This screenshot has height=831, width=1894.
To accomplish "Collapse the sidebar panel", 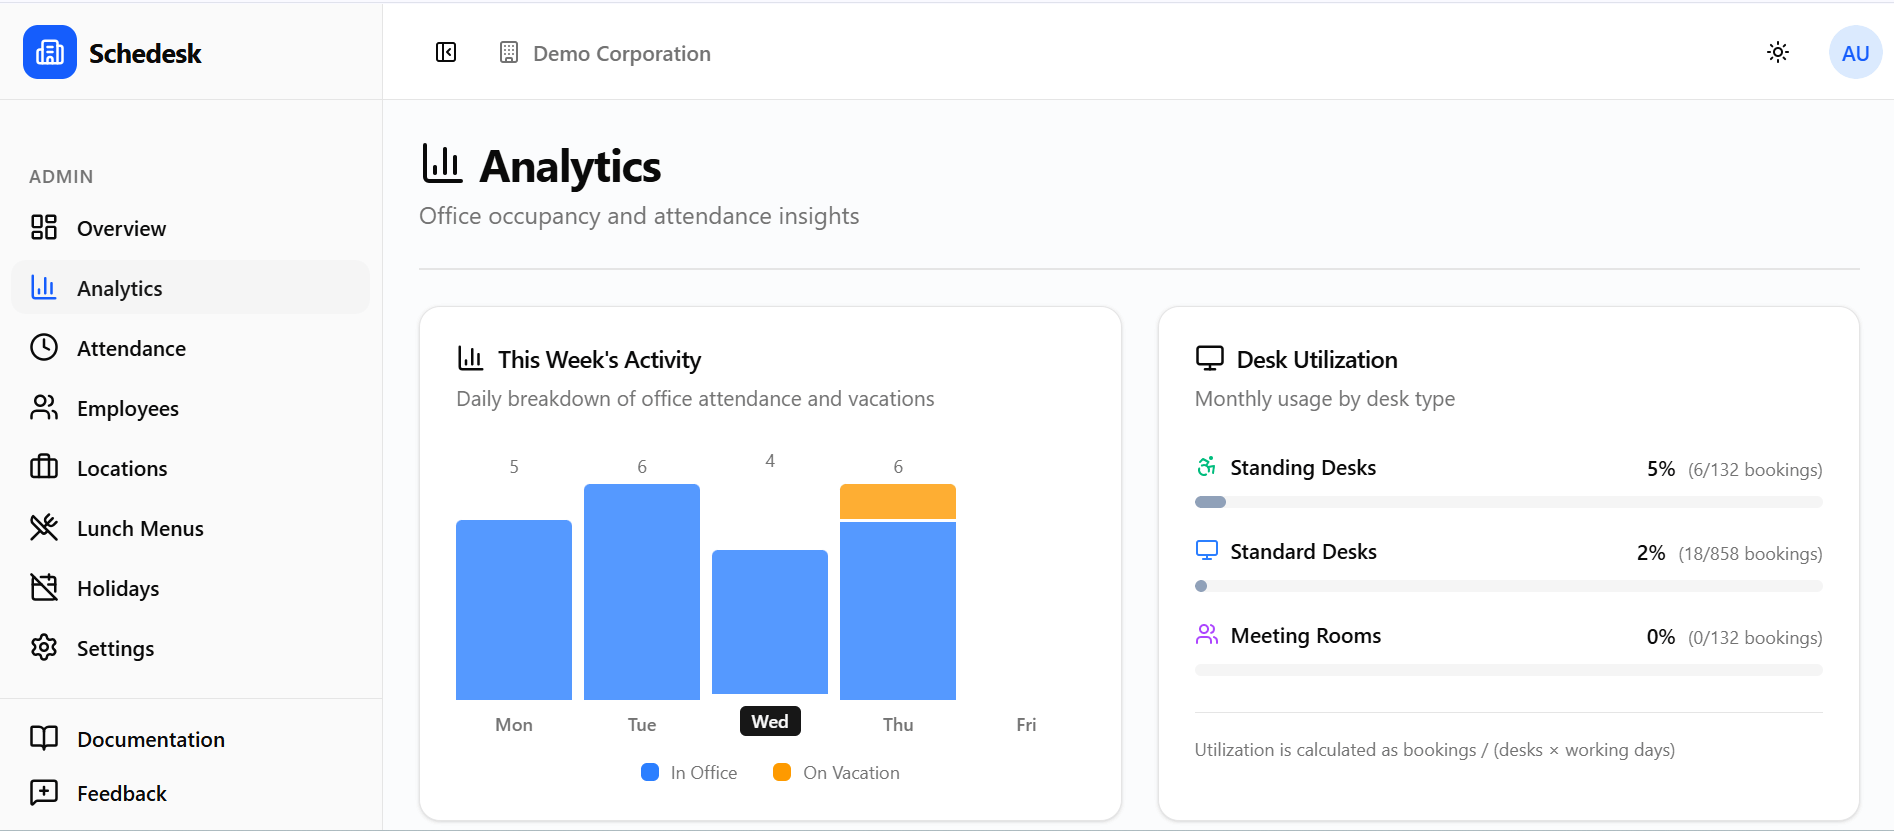I will pyautogui.click(x=446, y=52).
